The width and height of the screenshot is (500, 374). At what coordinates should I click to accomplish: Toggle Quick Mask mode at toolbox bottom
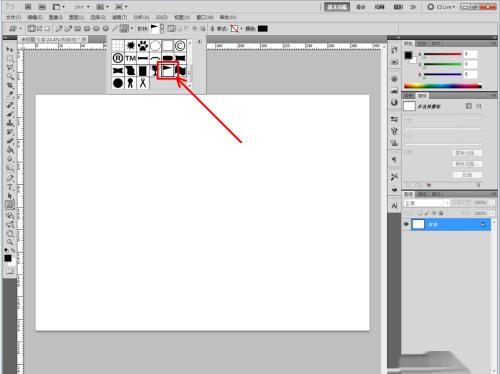click(10, 271)
